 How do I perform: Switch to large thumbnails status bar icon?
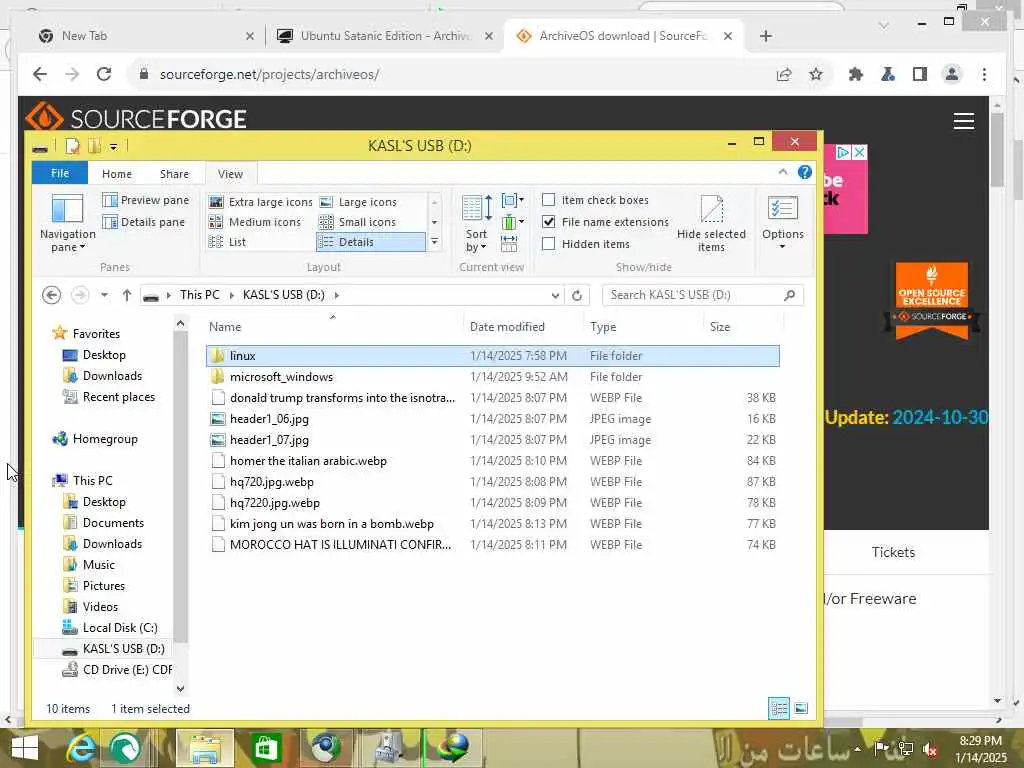click(x=801, y=708)
